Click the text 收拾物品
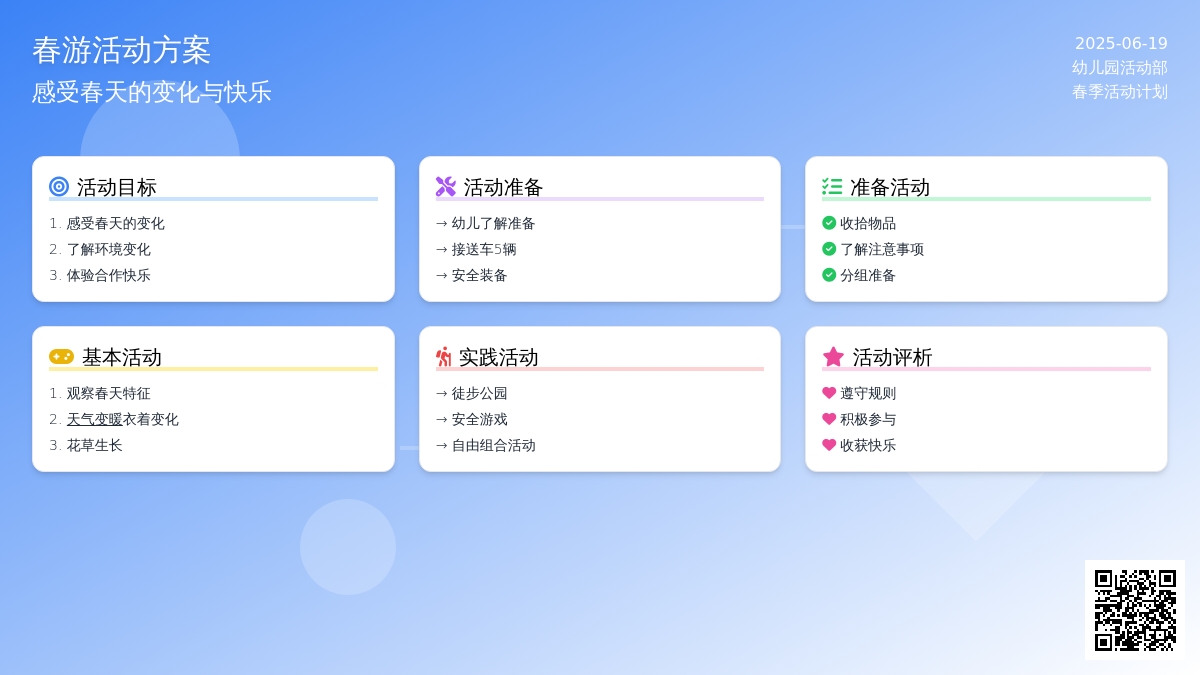The height and width of the screenshot is (675, 1200). click(x=868, y=223)
